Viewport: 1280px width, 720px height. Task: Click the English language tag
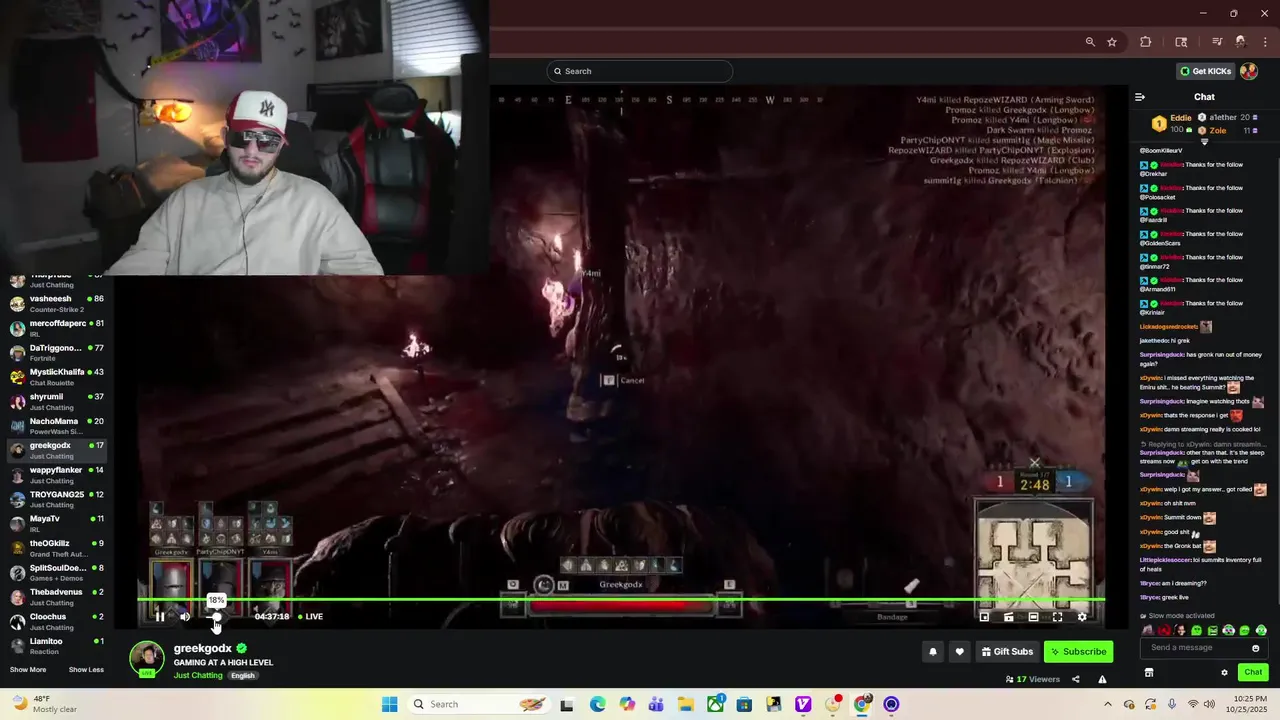coord(243,676)
